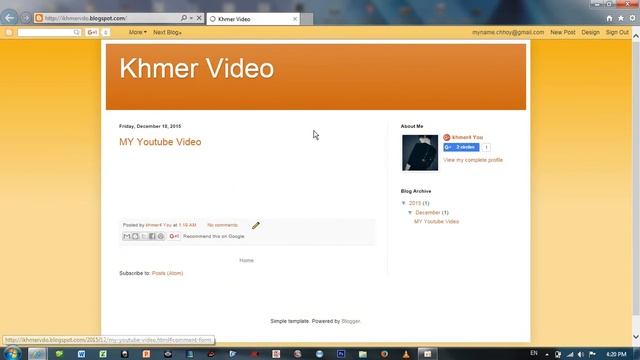Click the page scrollbar up arrow
The height and width of the screenshot is (360, 640).
pyautogui.click(x=636, y=36)
